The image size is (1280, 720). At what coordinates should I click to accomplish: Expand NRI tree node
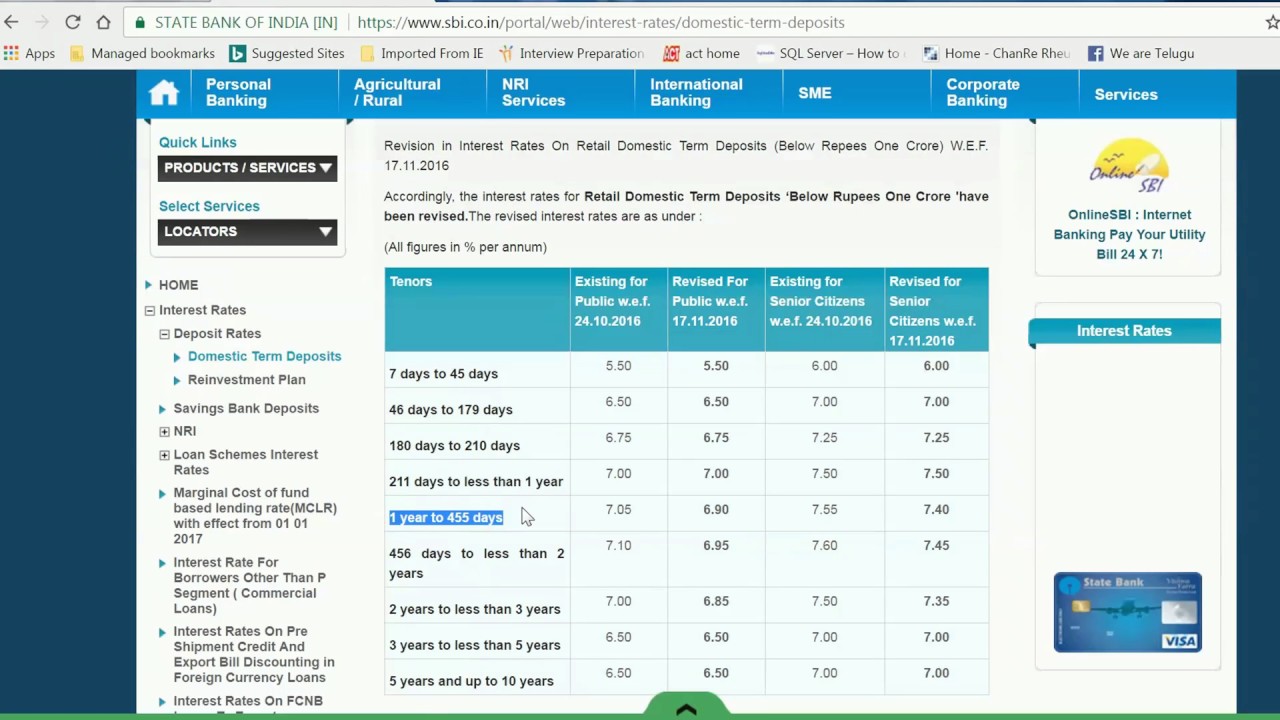[165, 432]
